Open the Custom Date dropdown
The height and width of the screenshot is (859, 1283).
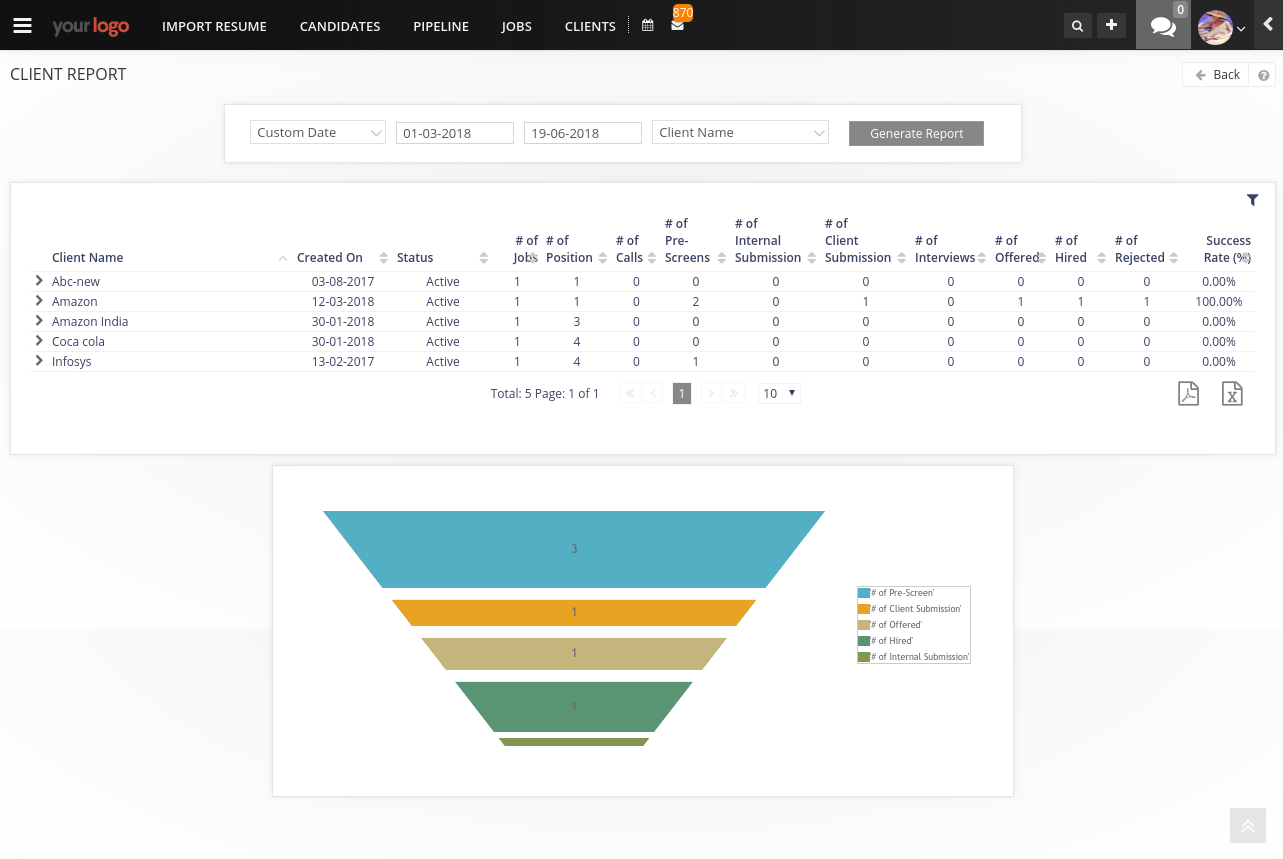(317, 132)
